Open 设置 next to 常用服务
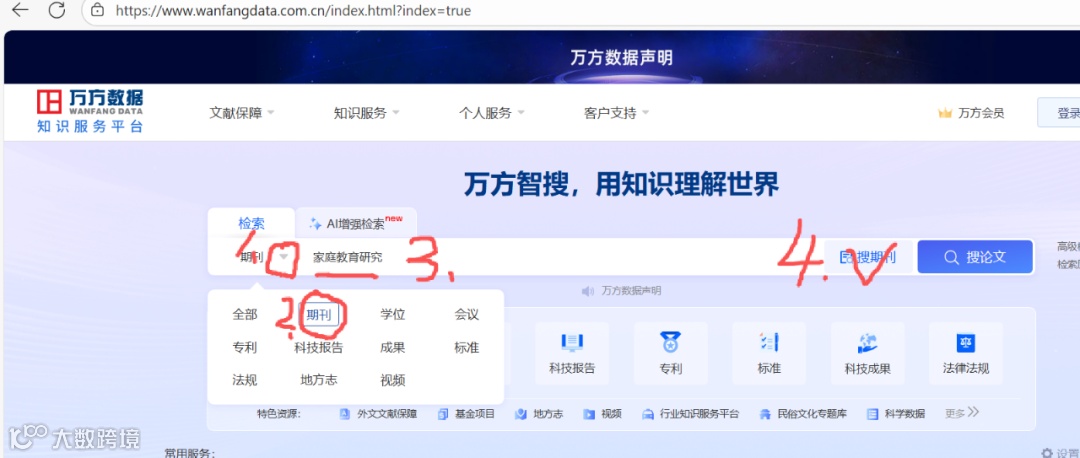The image size is (1080, 458). click(1060, 452)
